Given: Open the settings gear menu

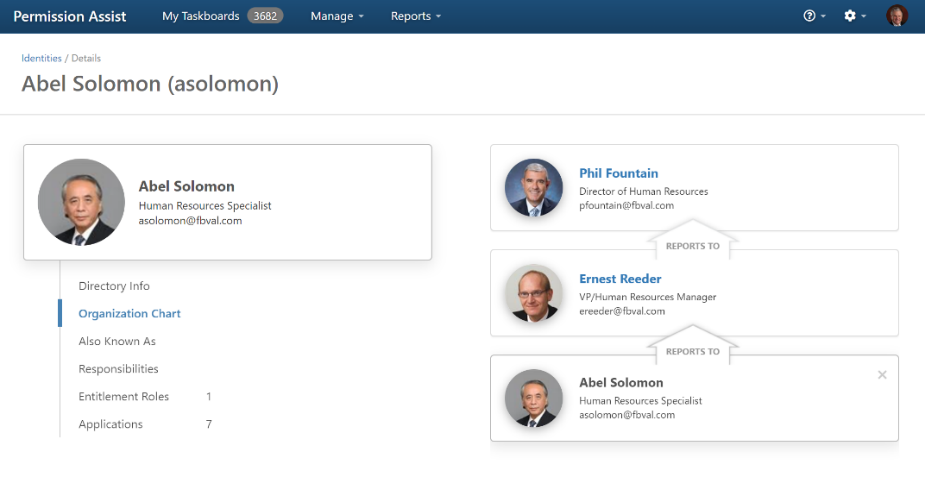Looking at the screenshot, I should pos(854,16).
